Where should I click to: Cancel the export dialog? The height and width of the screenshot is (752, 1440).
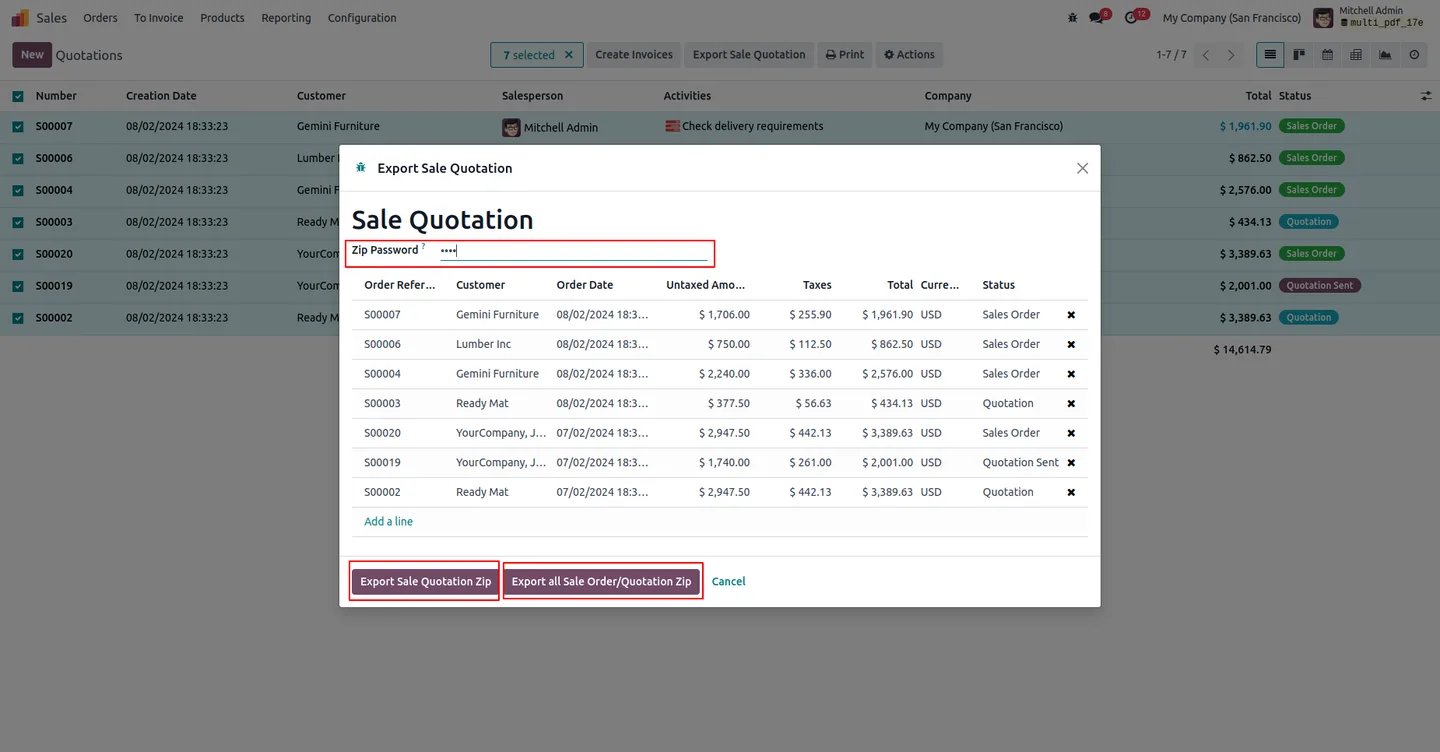coord(728,581)
